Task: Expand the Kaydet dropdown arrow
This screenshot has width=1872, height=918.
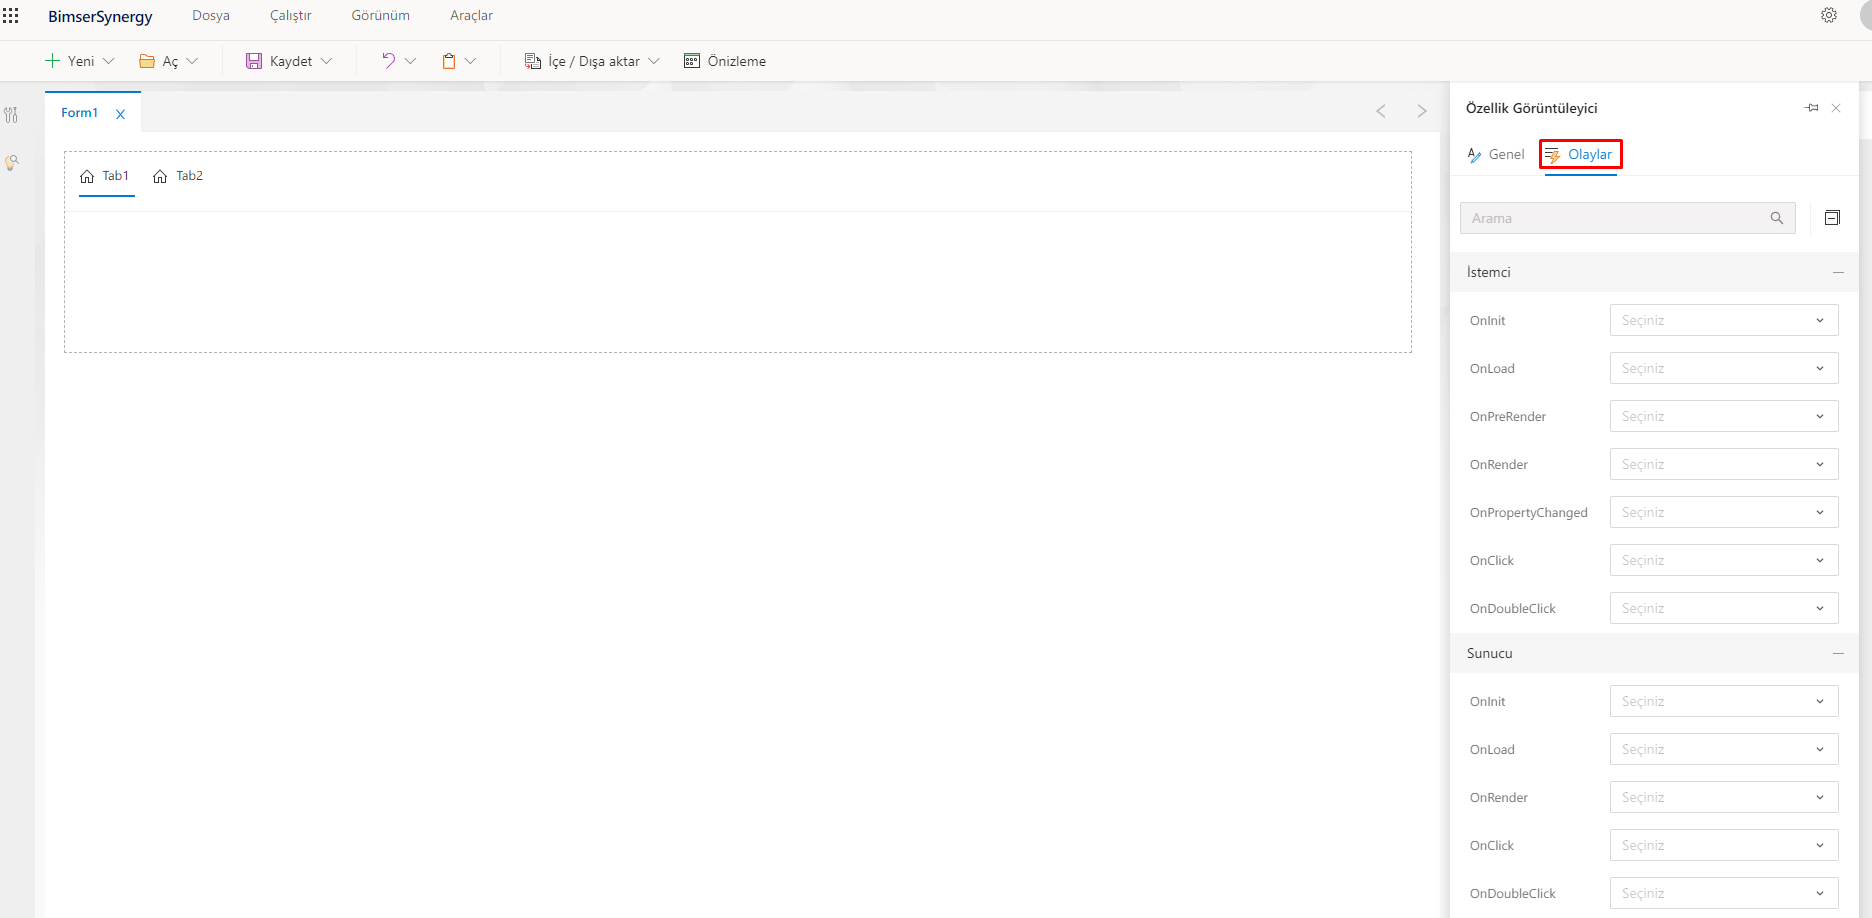Action: coord(326,61)
